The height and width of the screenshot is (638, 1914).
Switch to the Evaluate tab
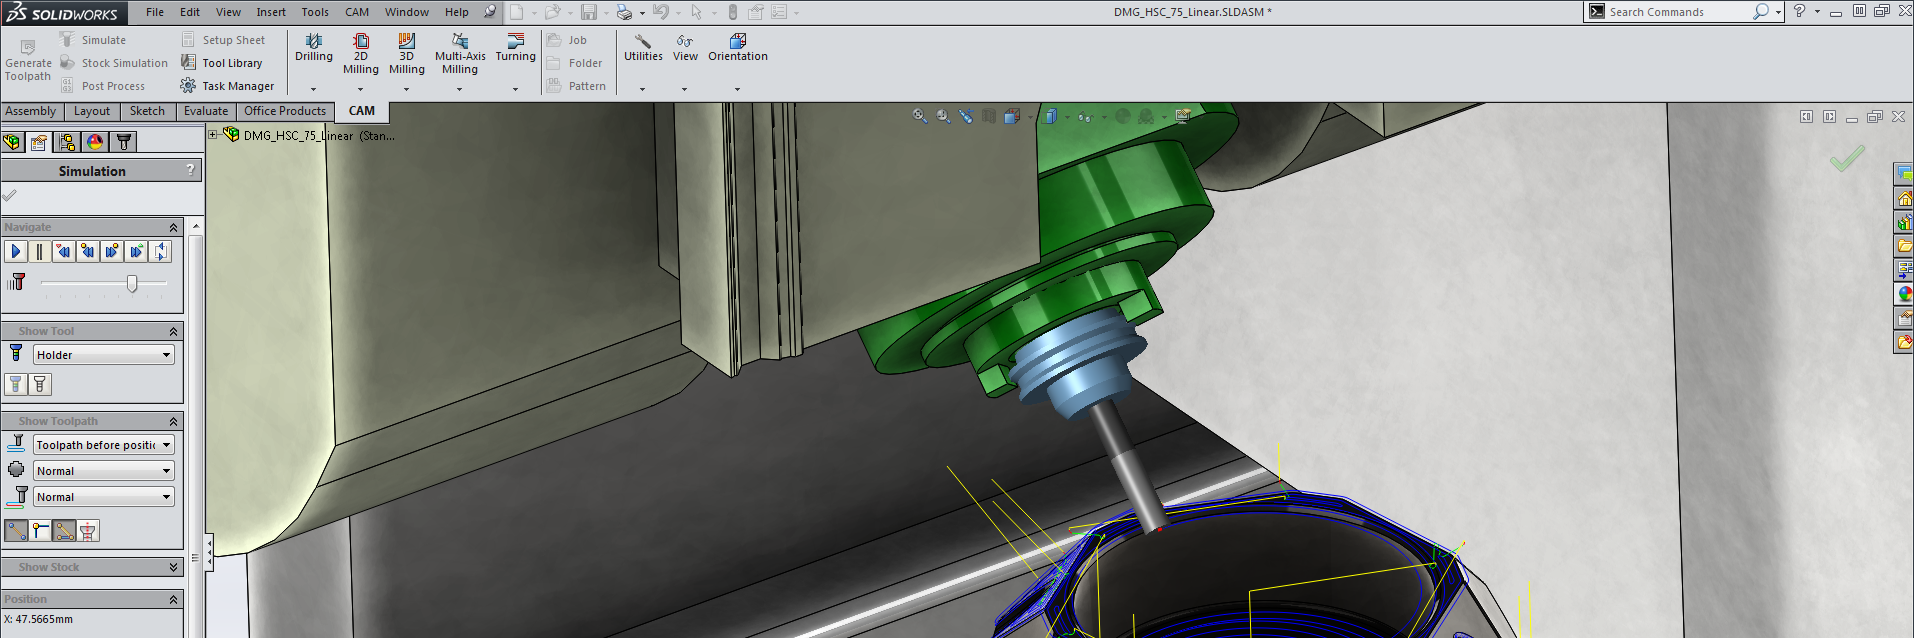pos(206,111)
